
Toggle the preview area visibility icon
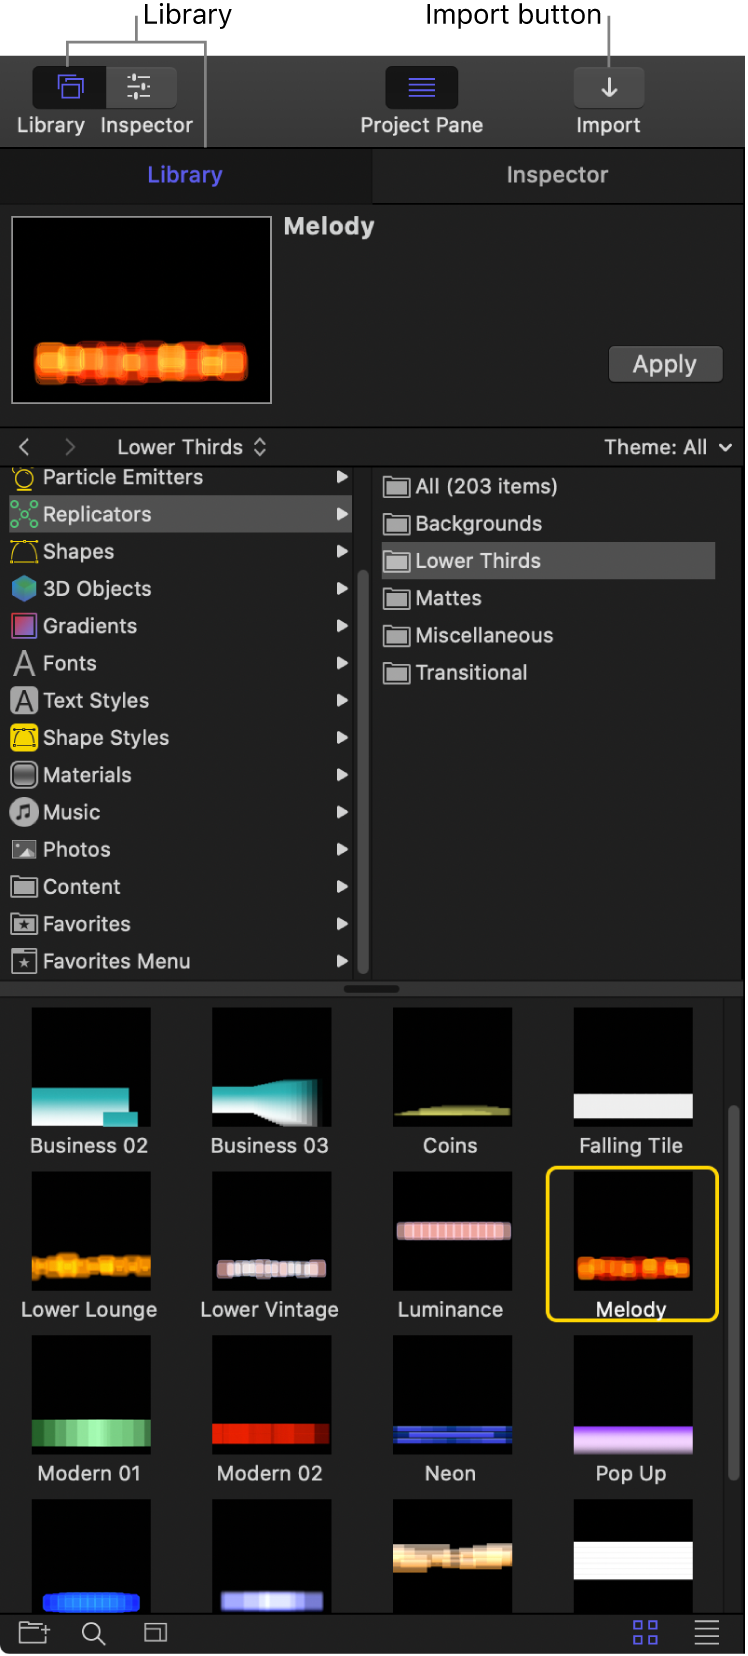[x=155, y=1633]
